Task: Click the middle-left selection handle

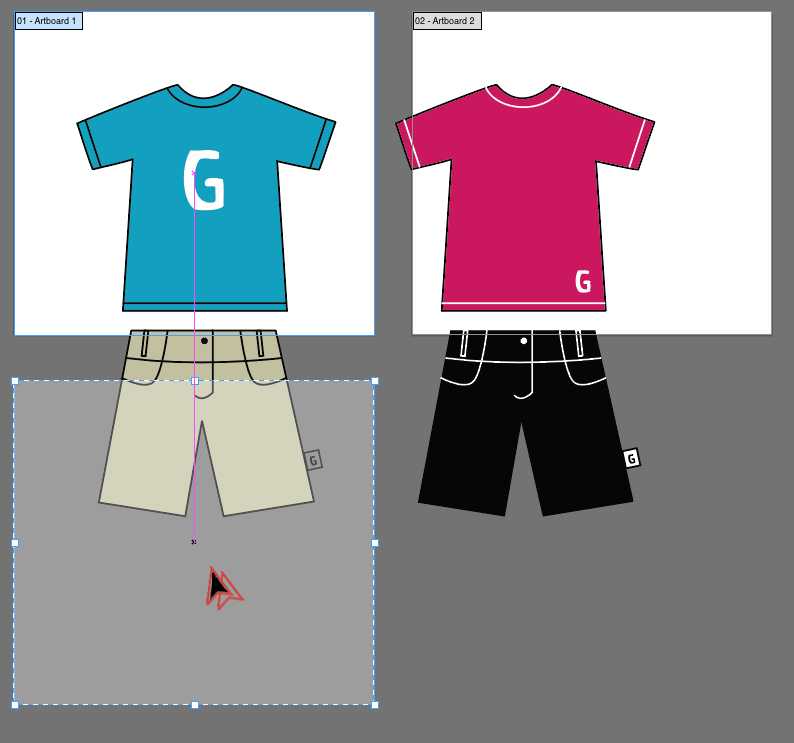Action: click(15, 543)
